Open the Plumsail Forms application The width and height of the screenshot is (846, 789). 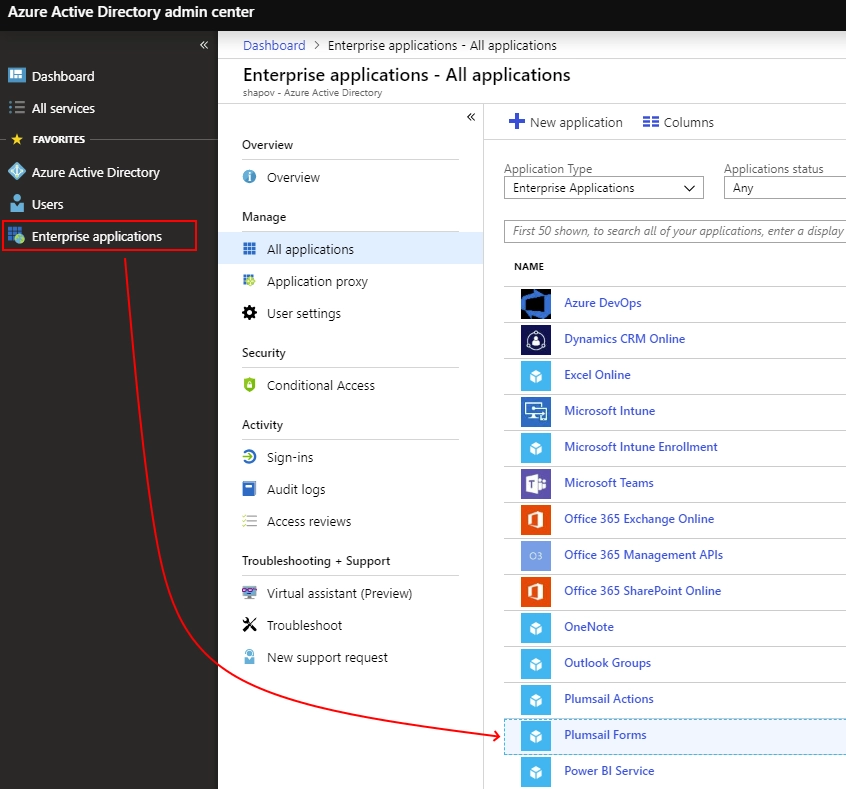(x=605, y=734)
